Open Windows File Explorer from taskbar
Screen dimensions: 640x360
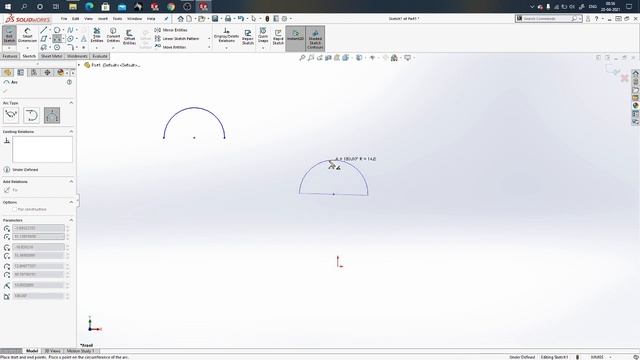point(73,7)
